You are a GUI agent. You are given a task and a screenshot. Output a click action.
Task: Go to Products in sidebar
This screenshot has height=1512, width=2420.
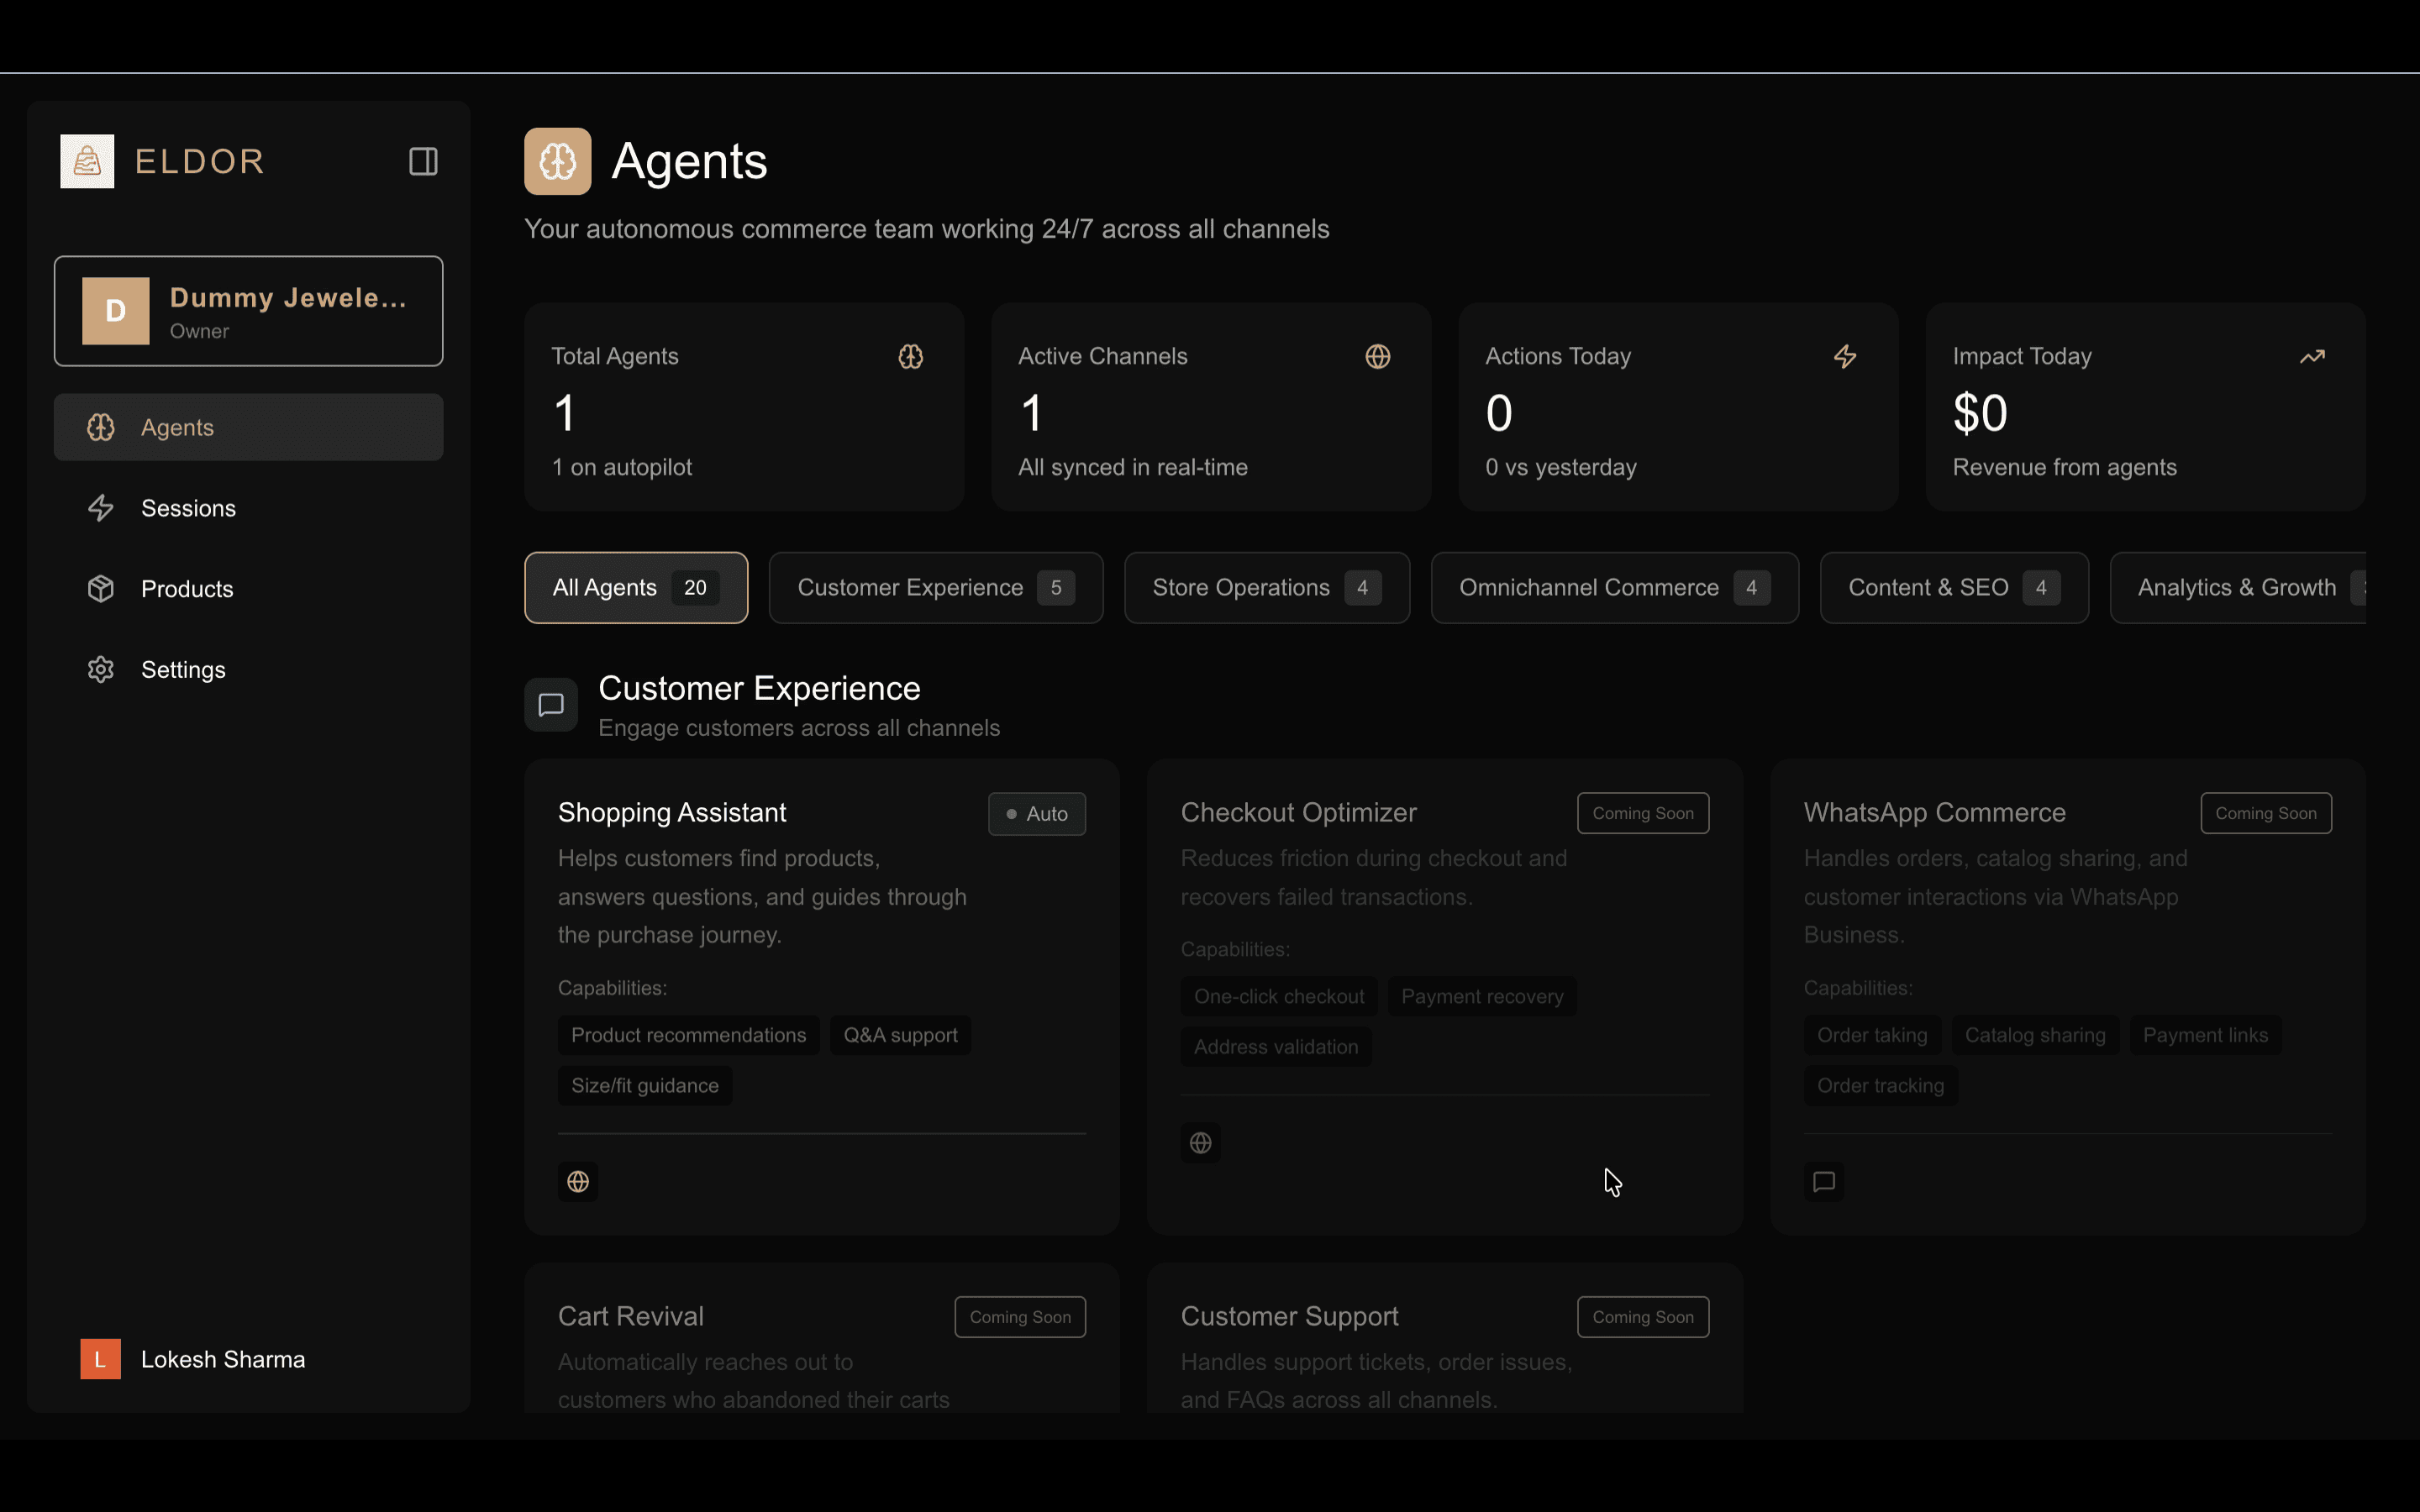tap(187, 589)
